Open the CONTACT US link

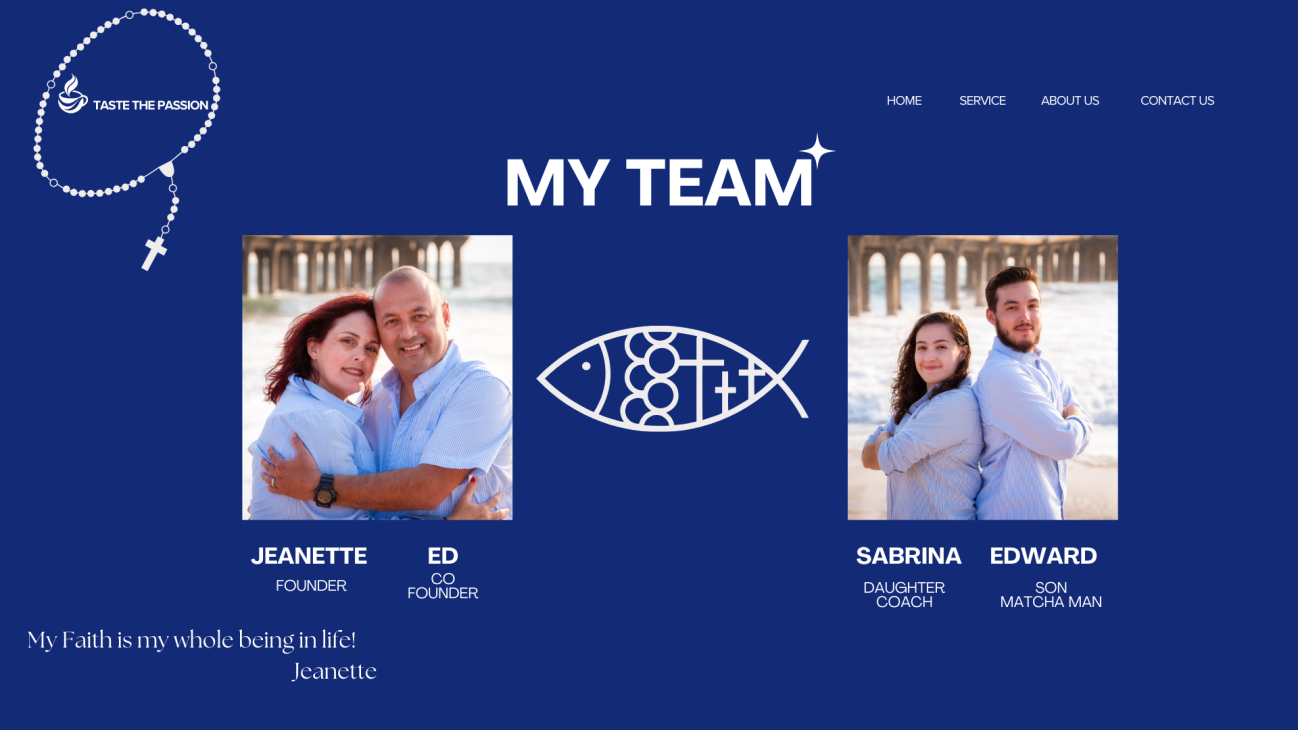(x=1177, y=101)
